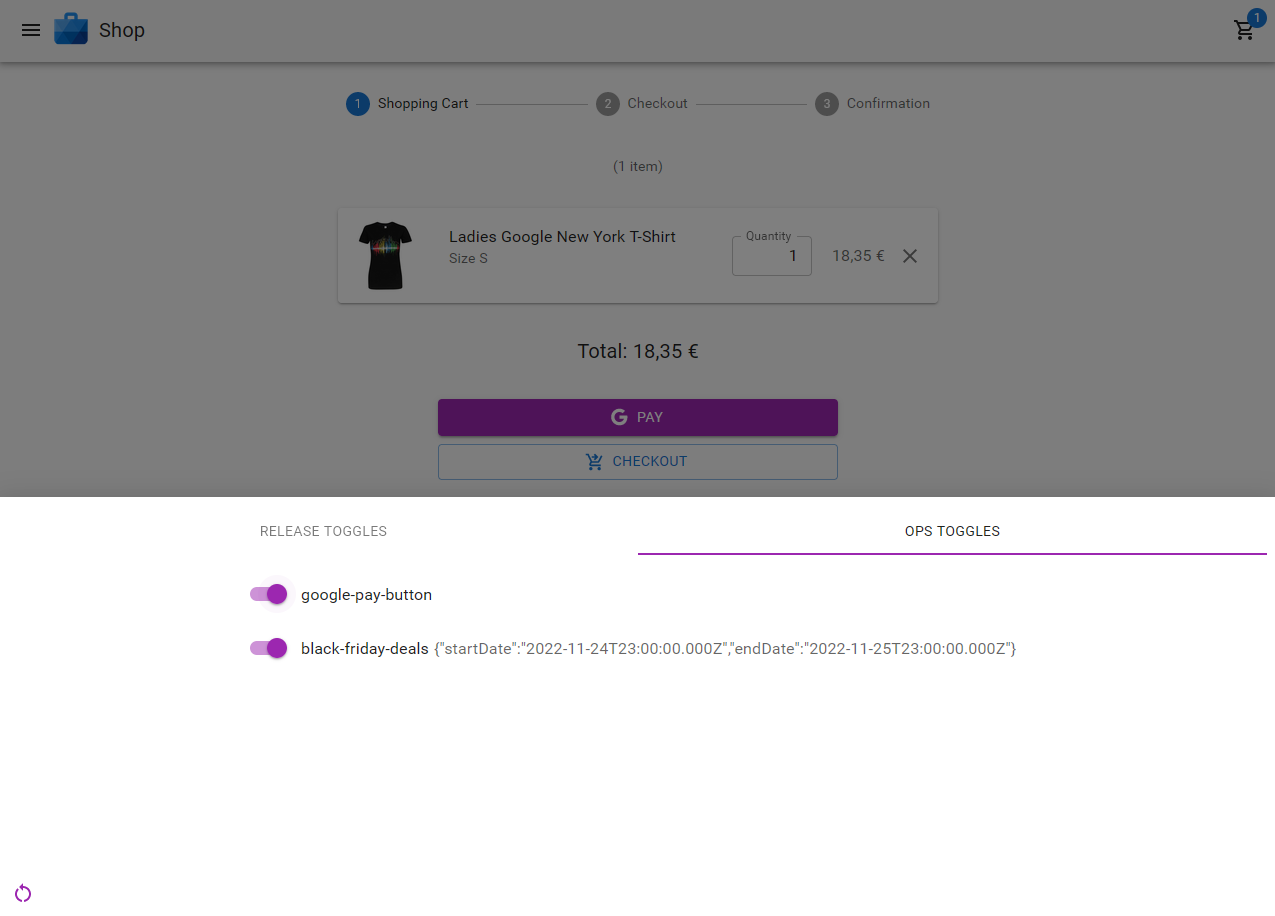Open the hamburger navigation menu
This screenshot has width=1275, height=916.
pos(31,30)
